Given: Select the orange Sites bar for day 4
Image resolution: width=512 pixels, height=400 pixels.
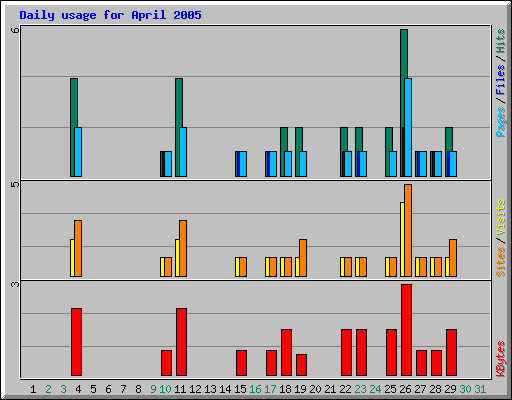Looking at the screenshot, I should tap(78, 248).
